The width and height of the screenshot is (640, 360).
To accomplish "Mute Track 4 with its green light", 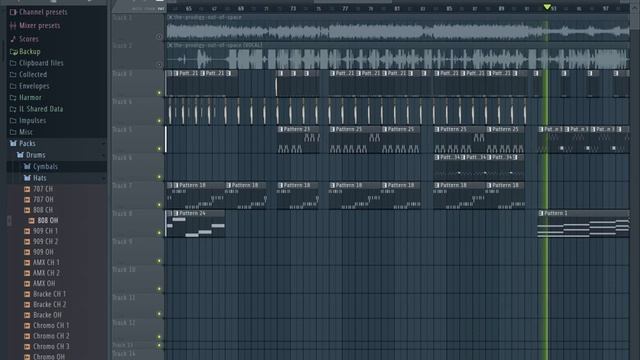I will point(159,121).
